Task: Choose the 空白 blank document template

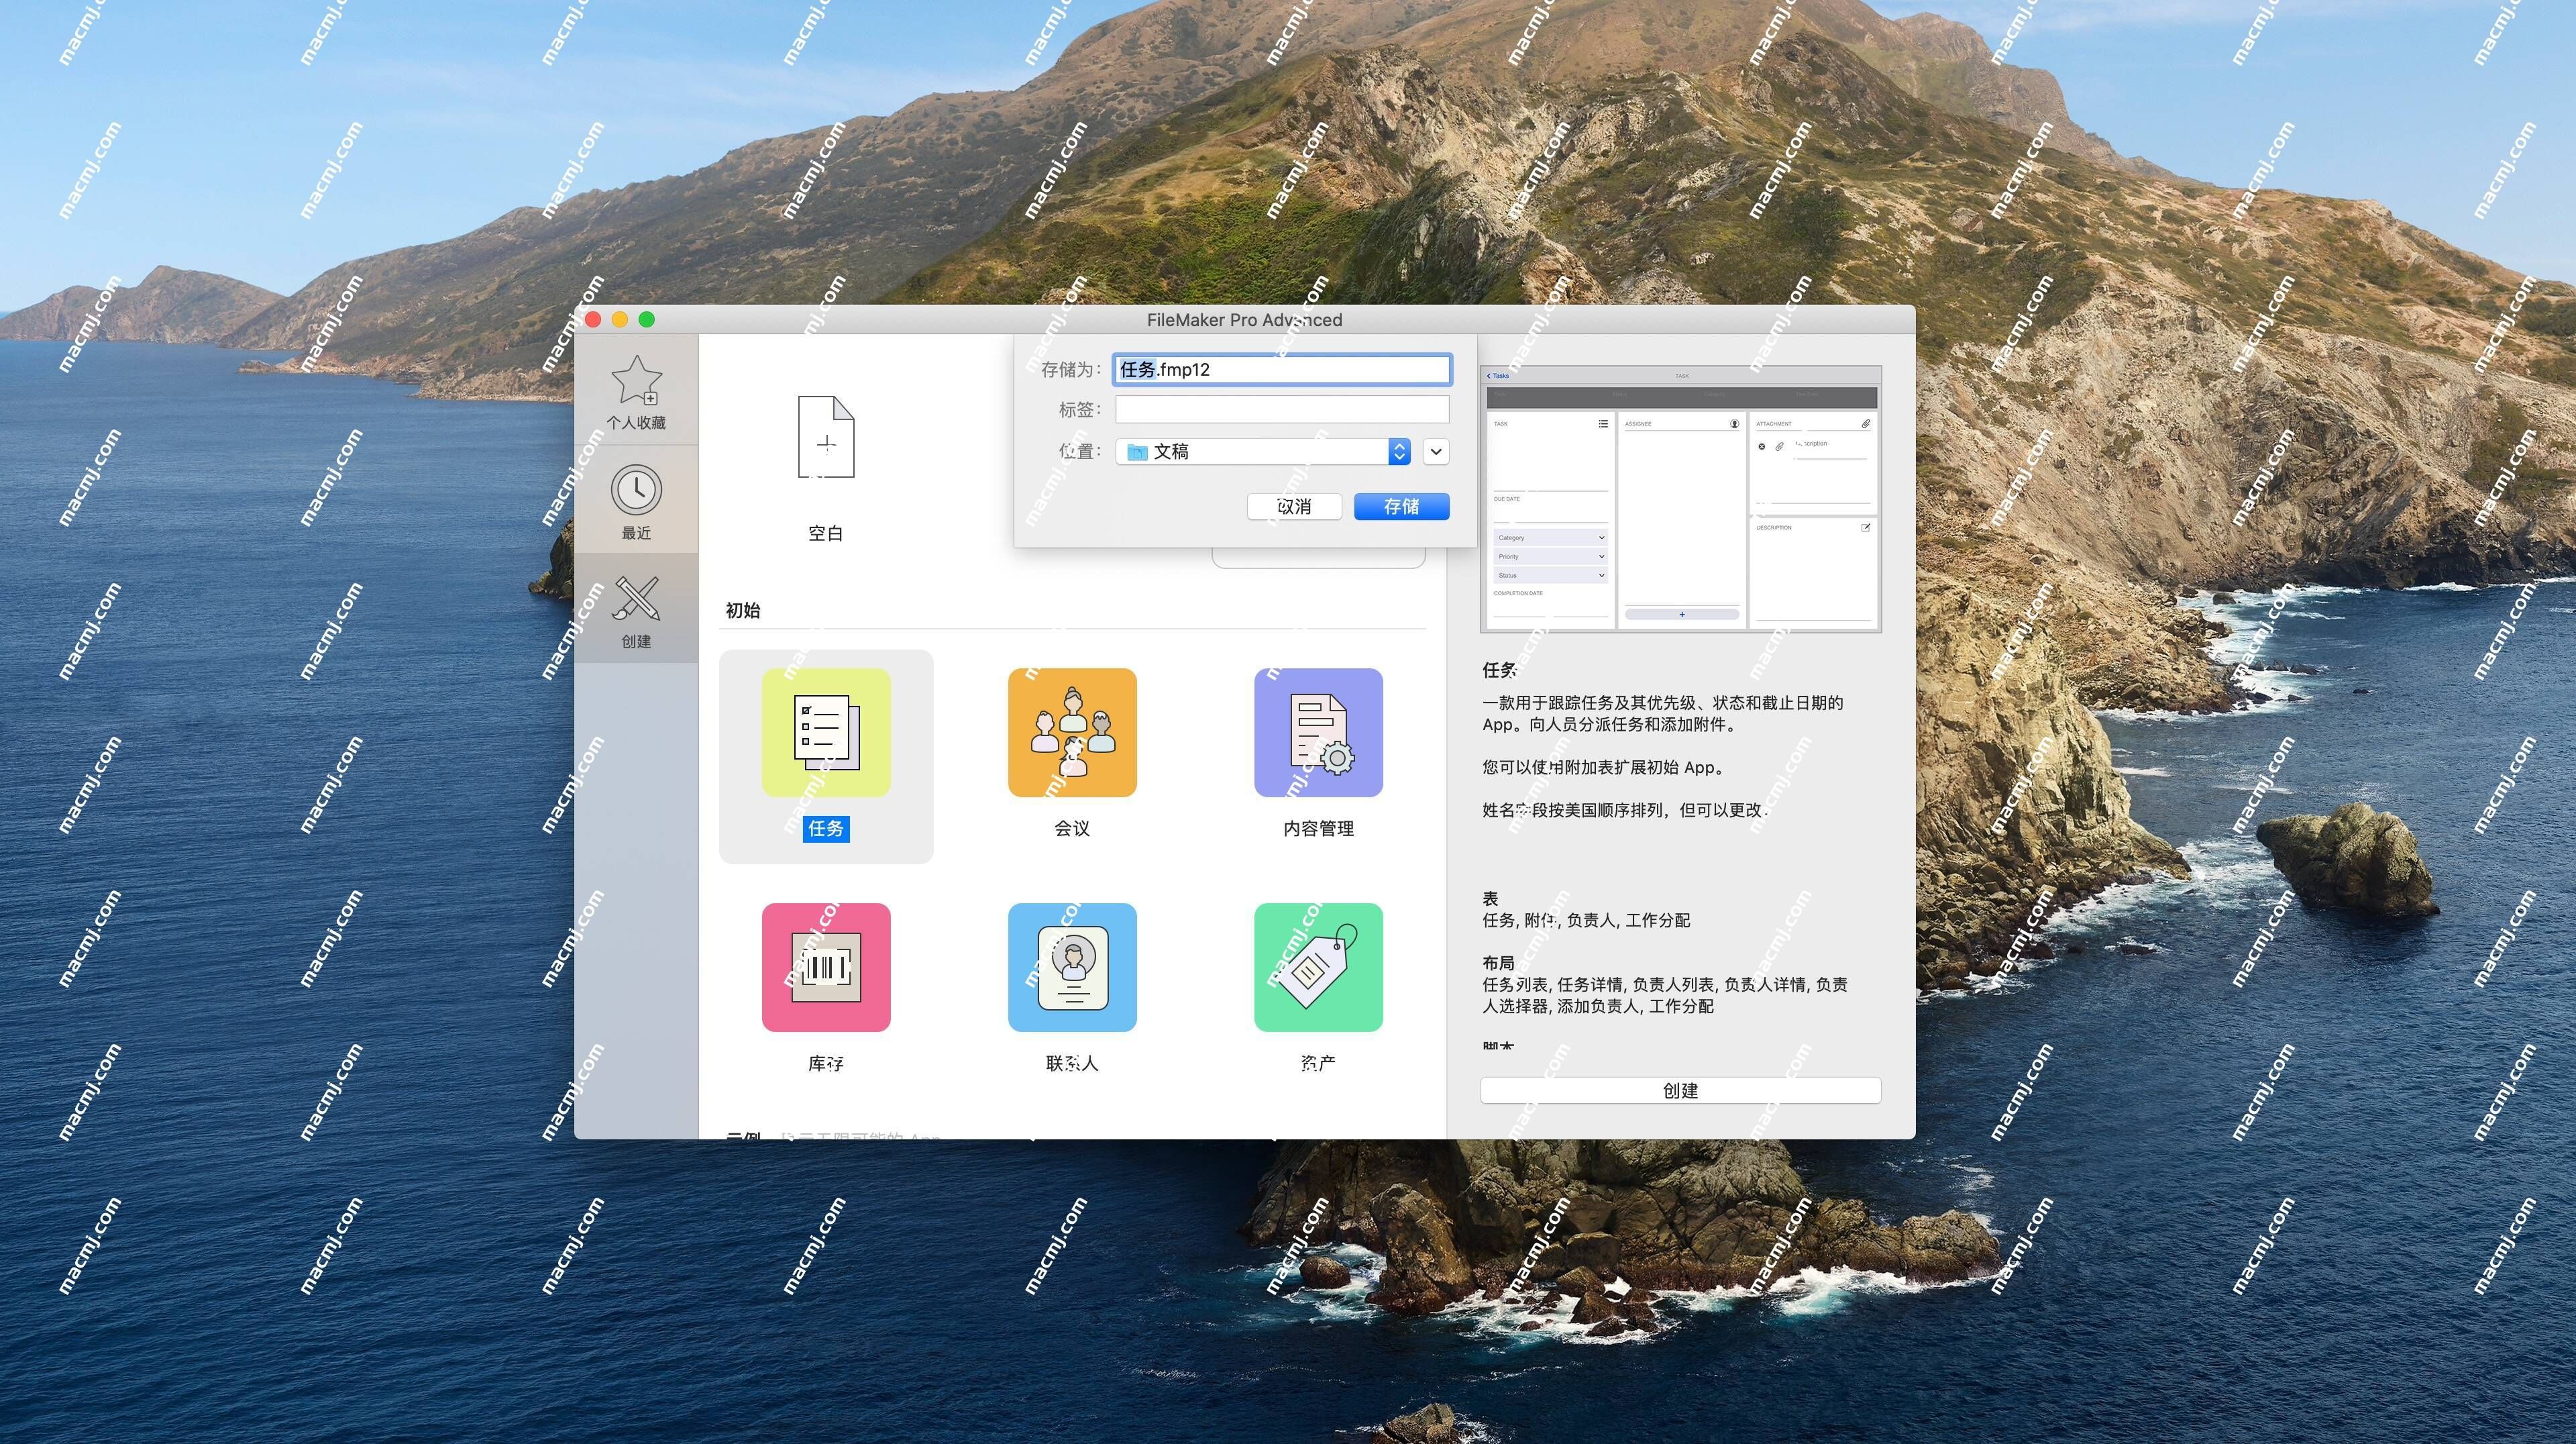Action: [826, 437]
